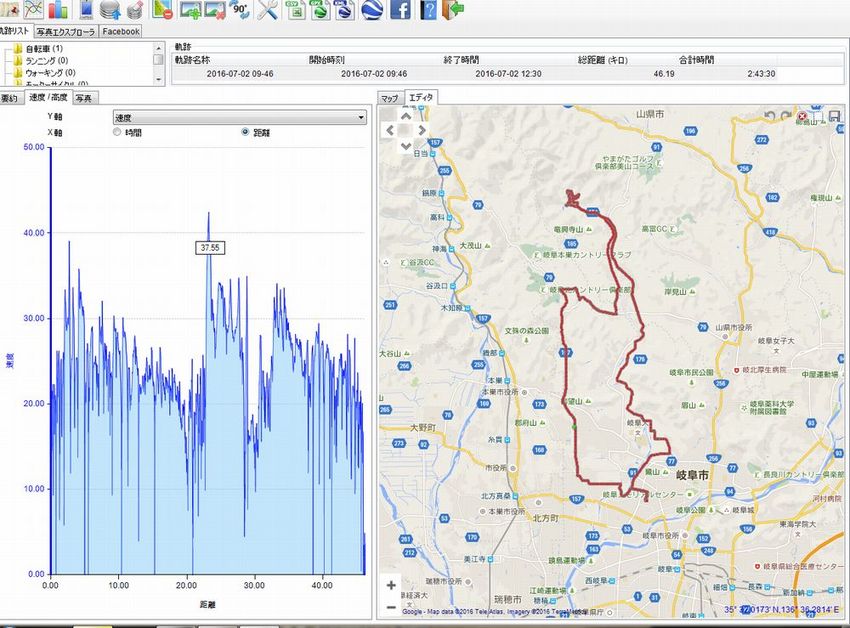This screenshot has width=850, height=628.
Task: Click the 合計時間 column header
Action: (x=696, y=60)
